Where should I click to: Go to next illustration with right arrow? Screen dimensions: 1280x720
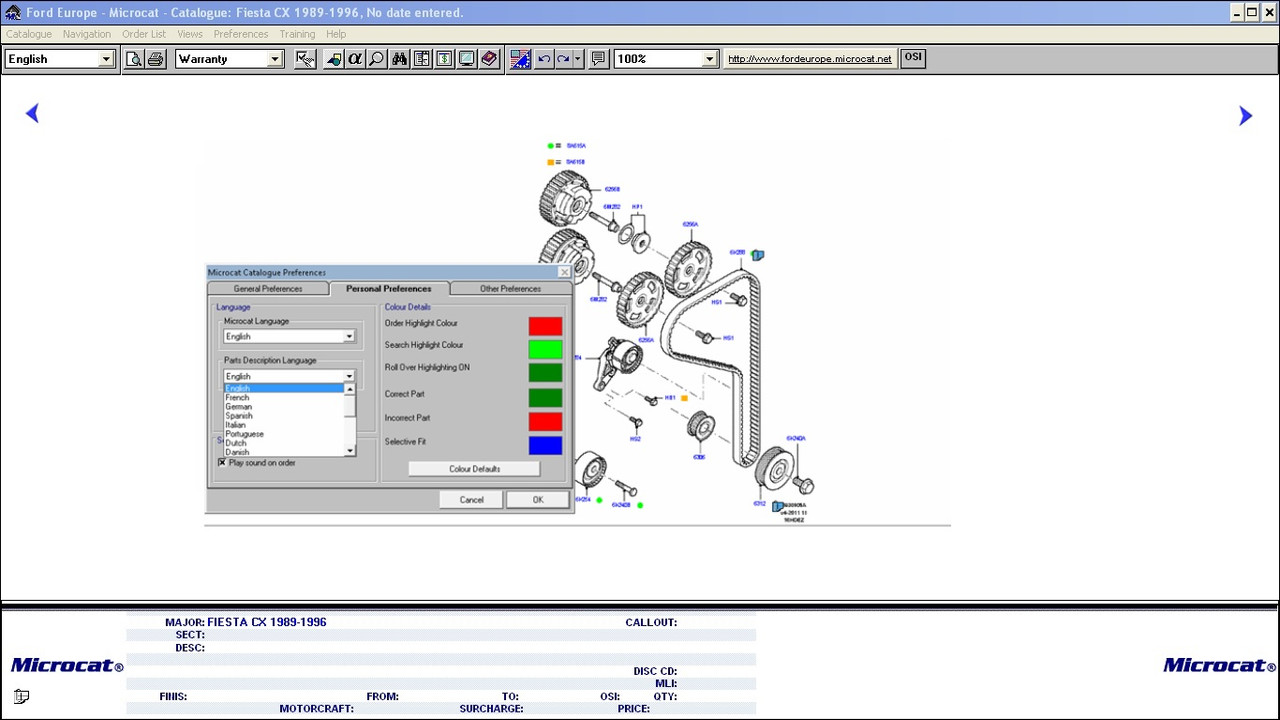coord(1245,116)
